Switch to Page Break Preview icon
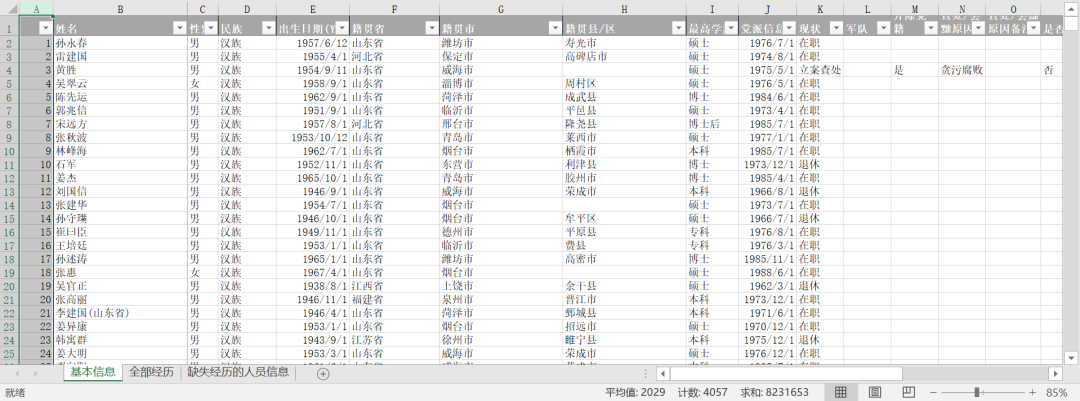 908,393
